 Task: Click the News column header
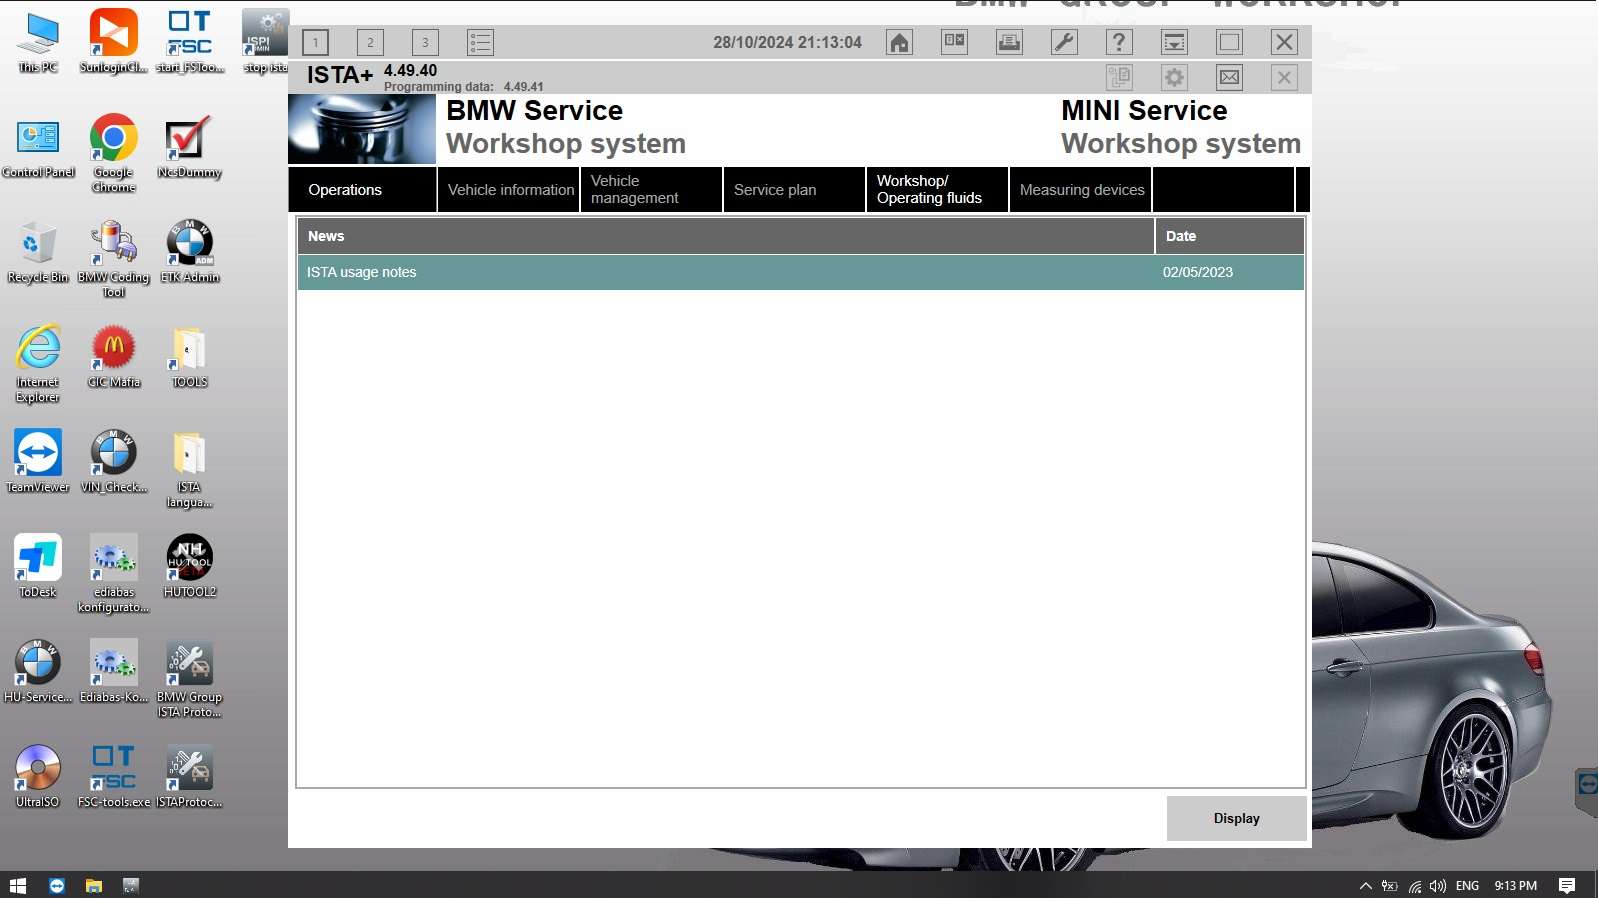pyautogui.click(x=726, y=236)
